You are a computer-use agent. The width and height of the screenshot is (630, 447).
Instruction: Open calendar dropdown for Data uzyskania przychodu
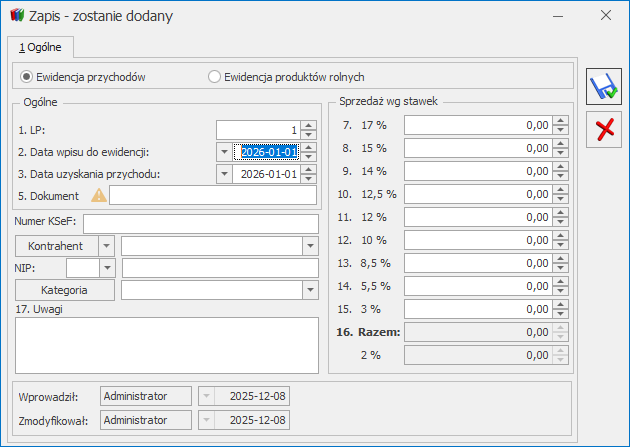point(225,174)
